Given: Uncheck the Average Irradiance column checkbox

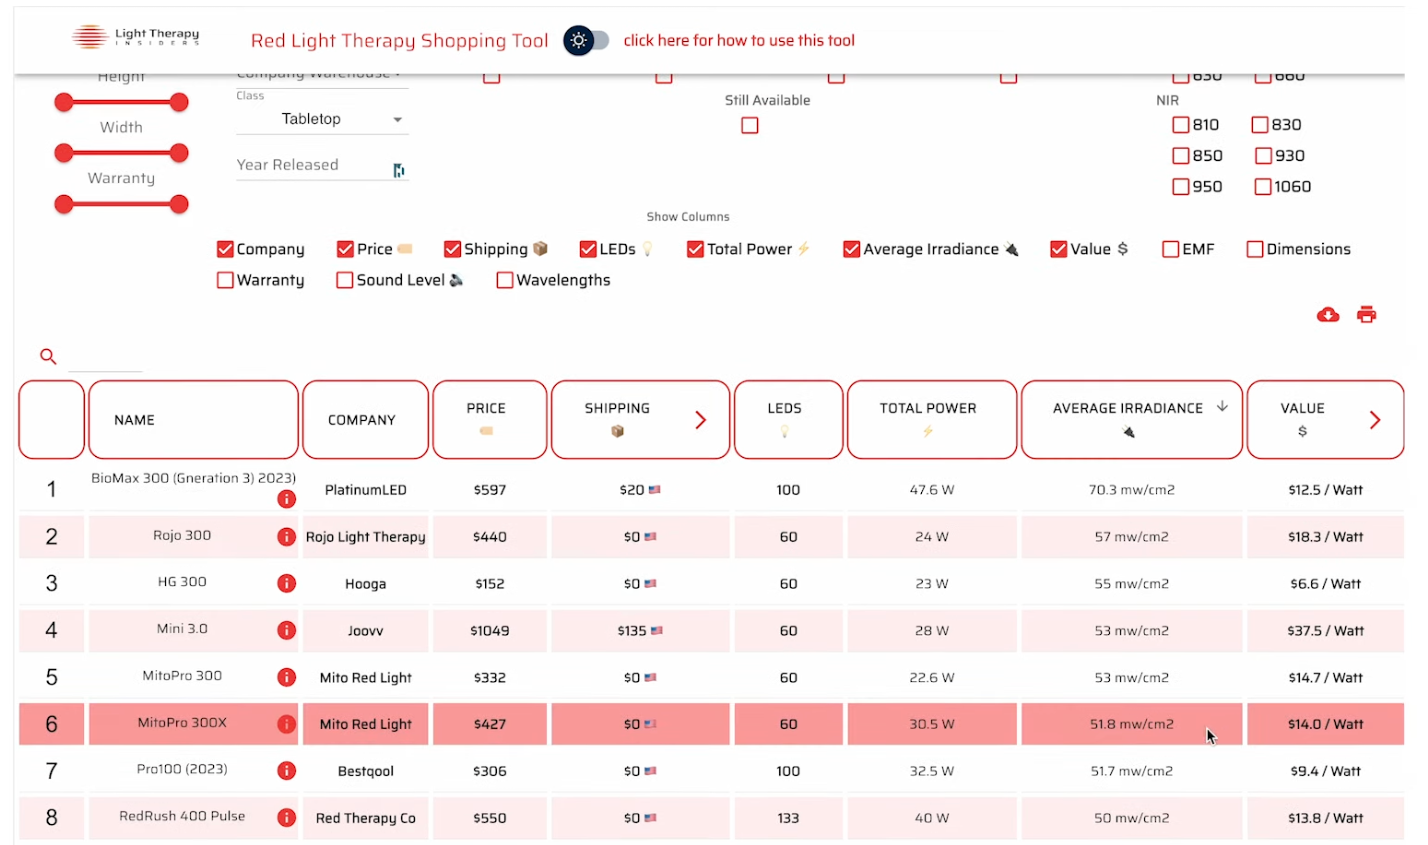Looking at the screenshot, I should (851, 249).
